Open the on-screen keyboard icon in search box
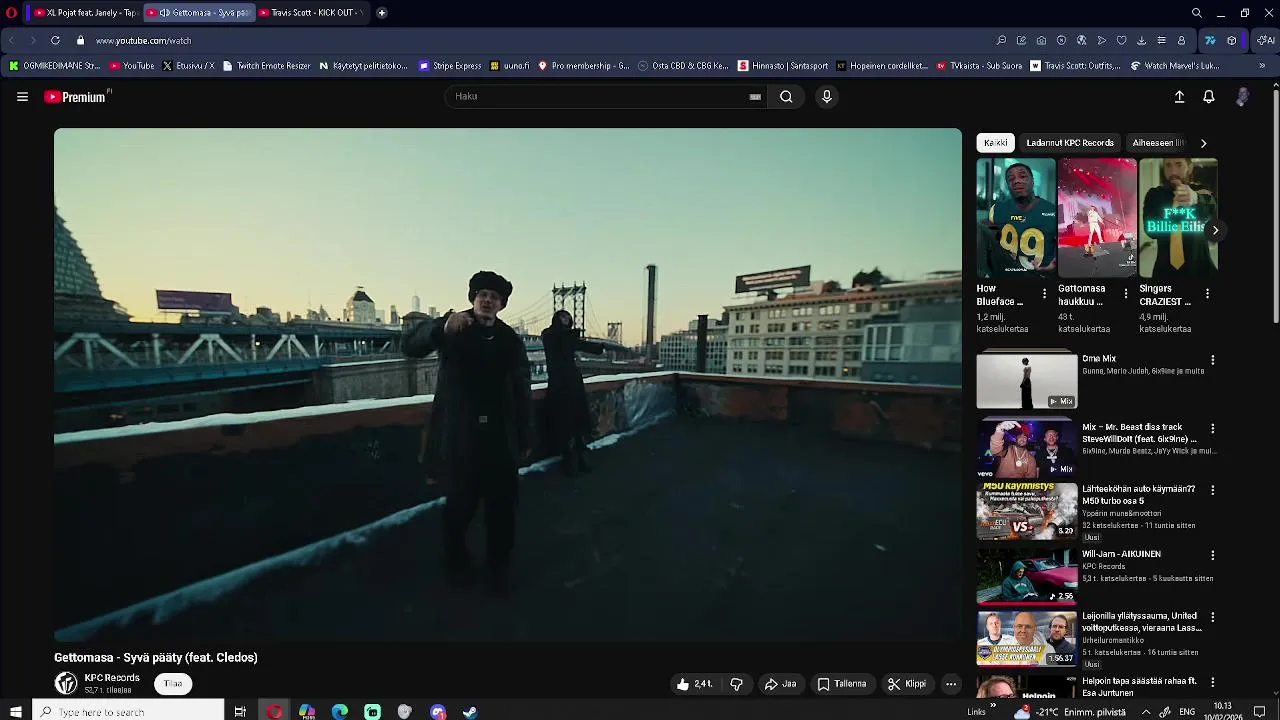The width and height of the screenshot is (1280, 720). 755,97
